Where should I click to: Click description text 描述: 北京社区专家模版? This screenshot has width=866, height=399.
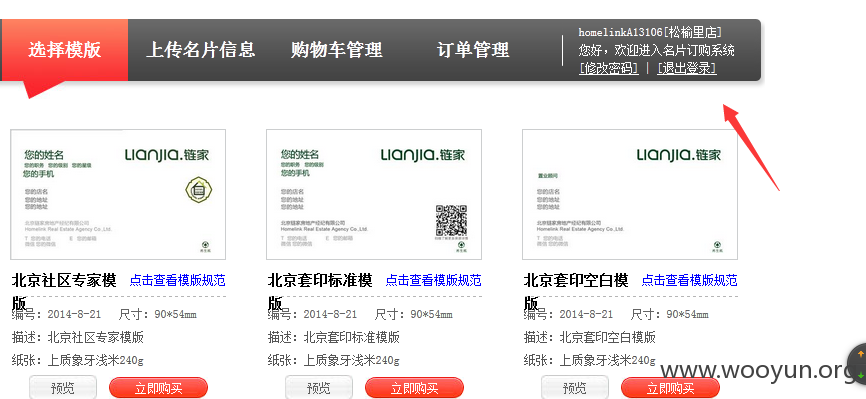pos(78,337)
